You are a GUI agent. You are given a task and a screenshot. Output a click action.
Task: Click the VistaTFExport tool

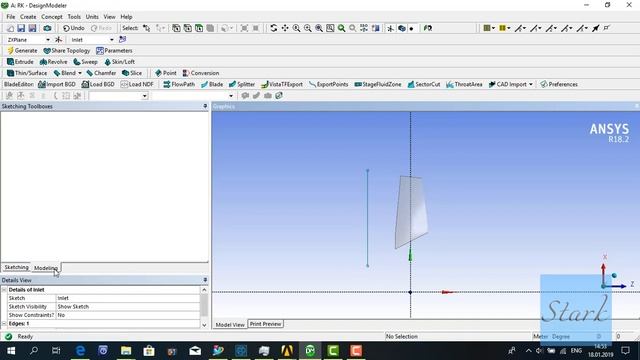tap(282, 84)
